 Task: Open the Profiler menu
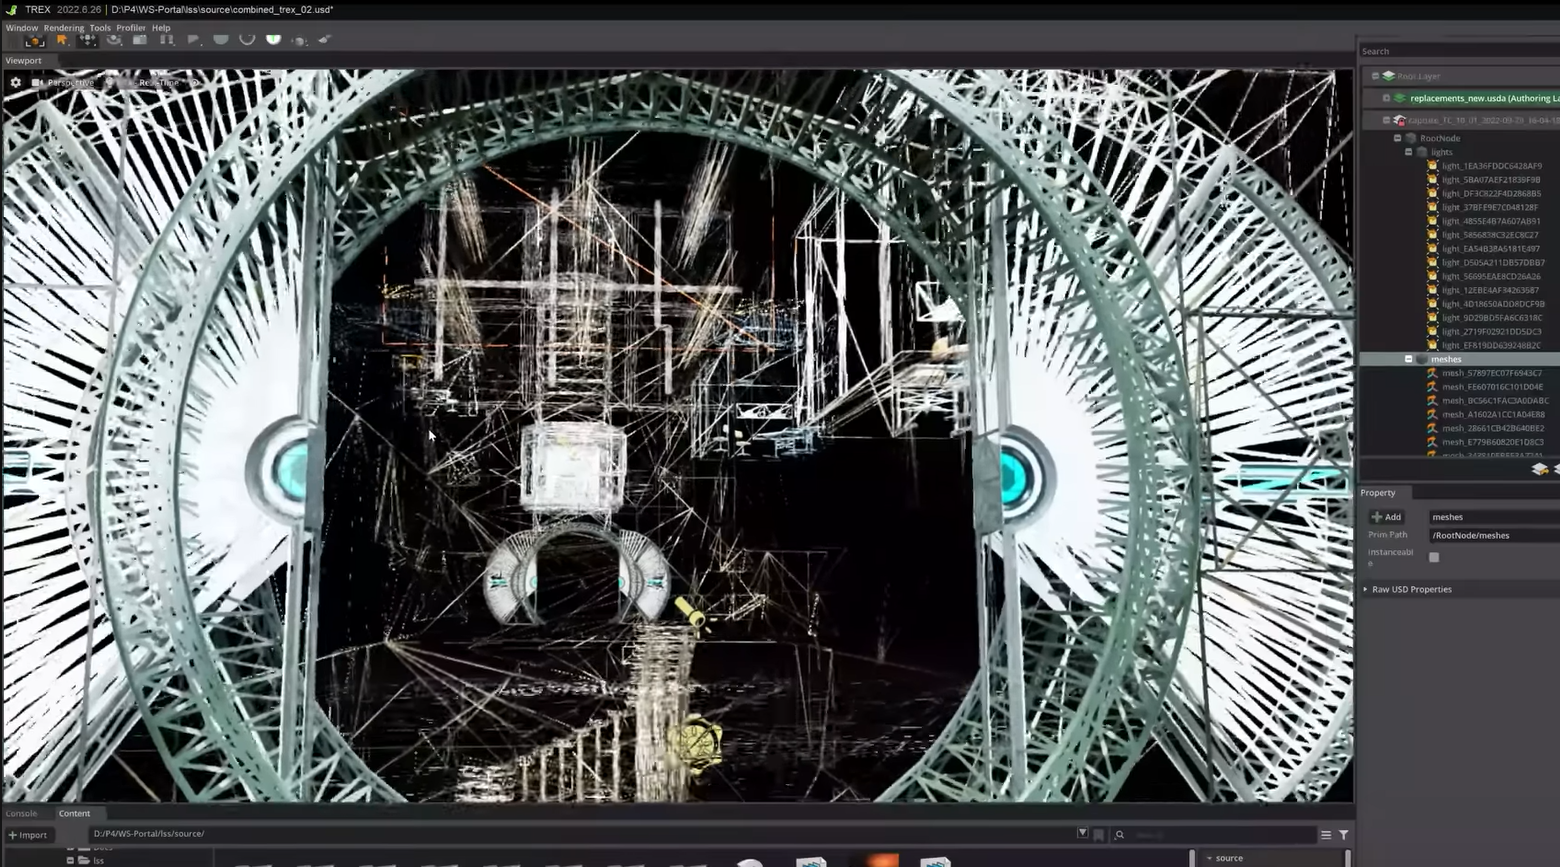(x=131, y=28)
